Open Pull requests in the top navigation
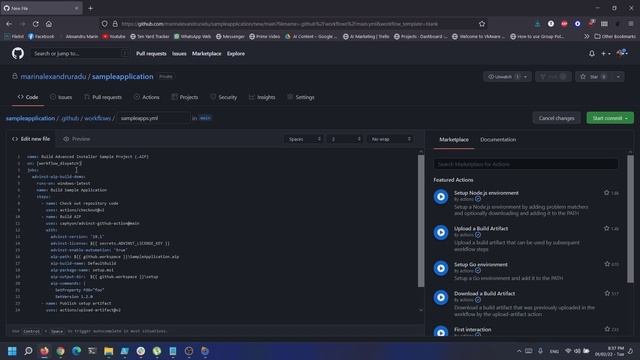The width and height of the screenshot is (640, 360). click(x=151, y=53)
